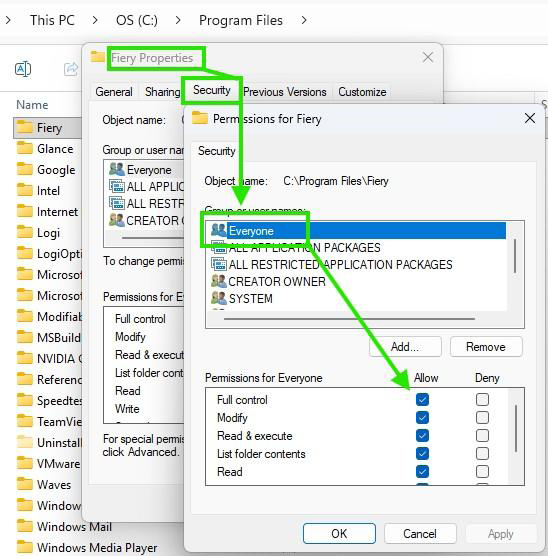Screen dimensions: 548x556
Task: Open the Security tab in Fiery Properties
Action: click(x=212, y=90)
